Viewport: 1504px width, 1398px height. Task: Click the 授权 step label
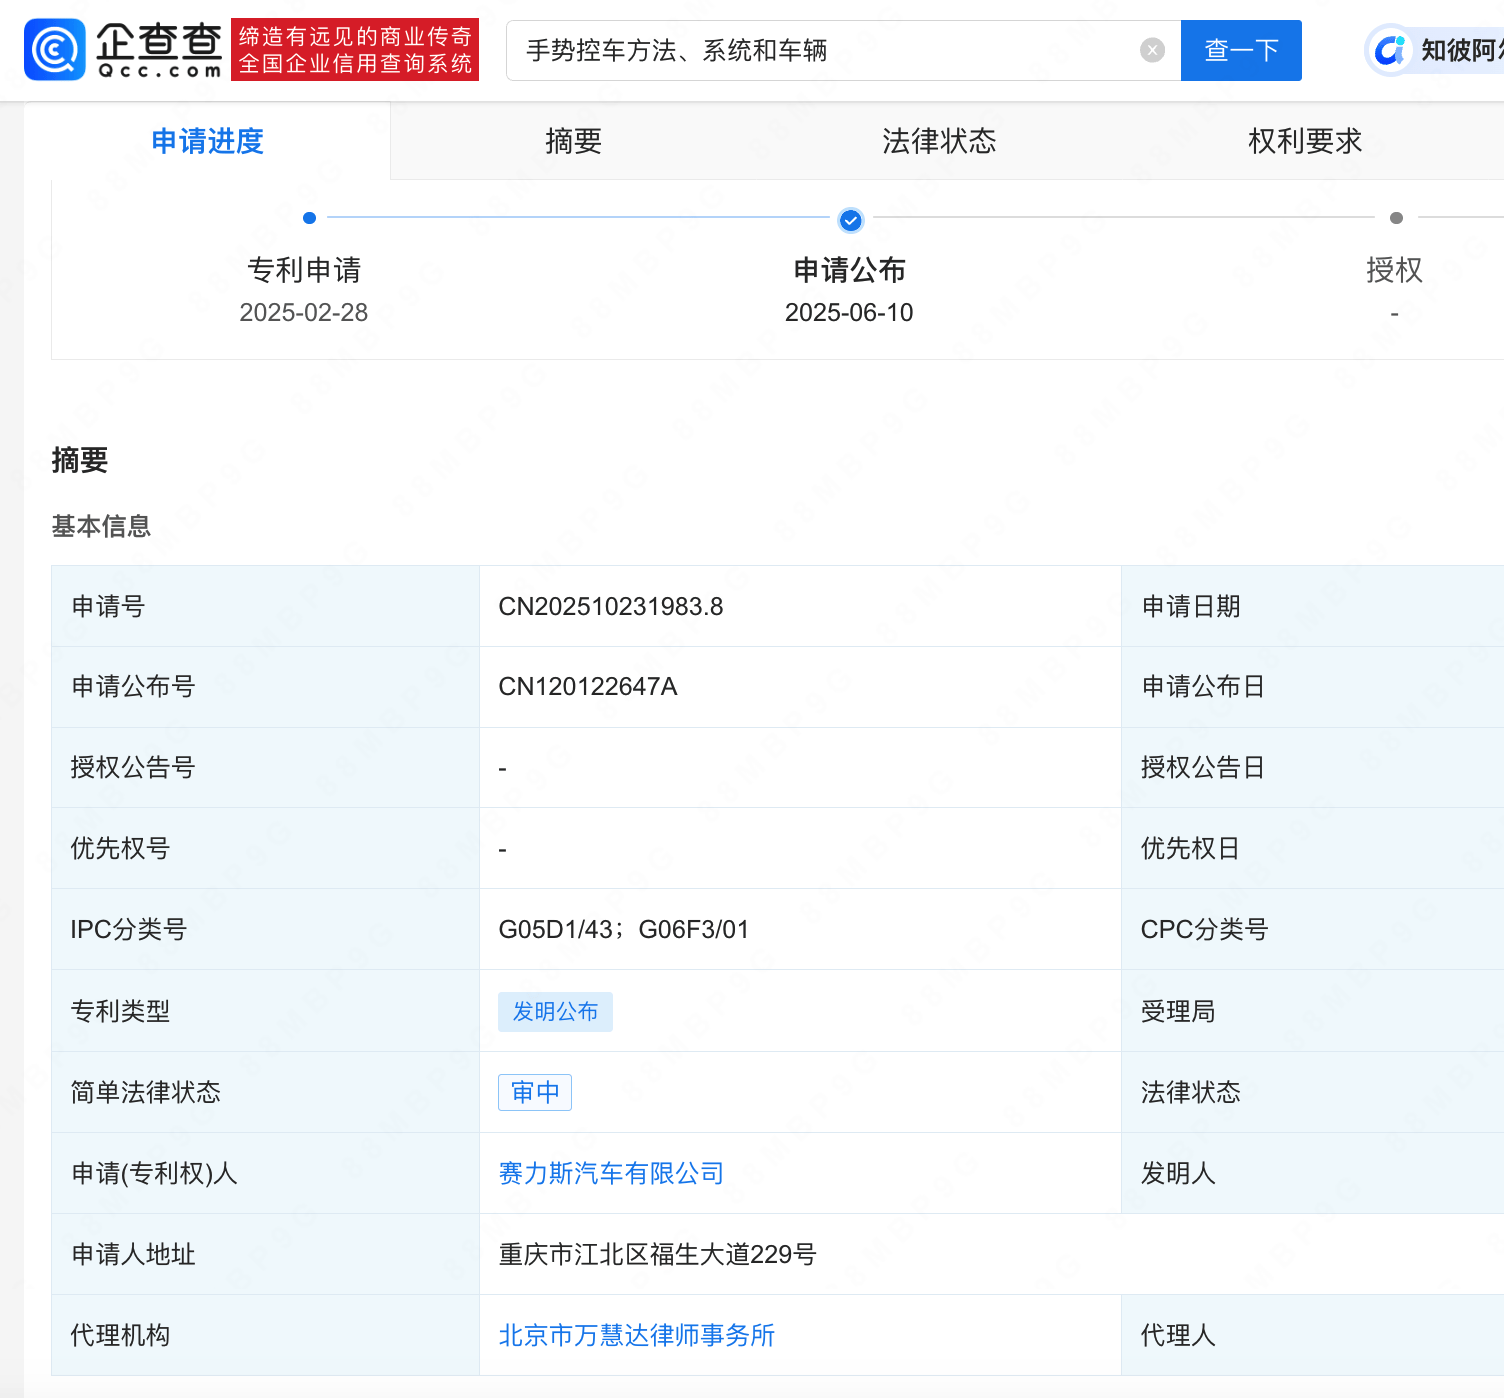tap(1394, 270)
